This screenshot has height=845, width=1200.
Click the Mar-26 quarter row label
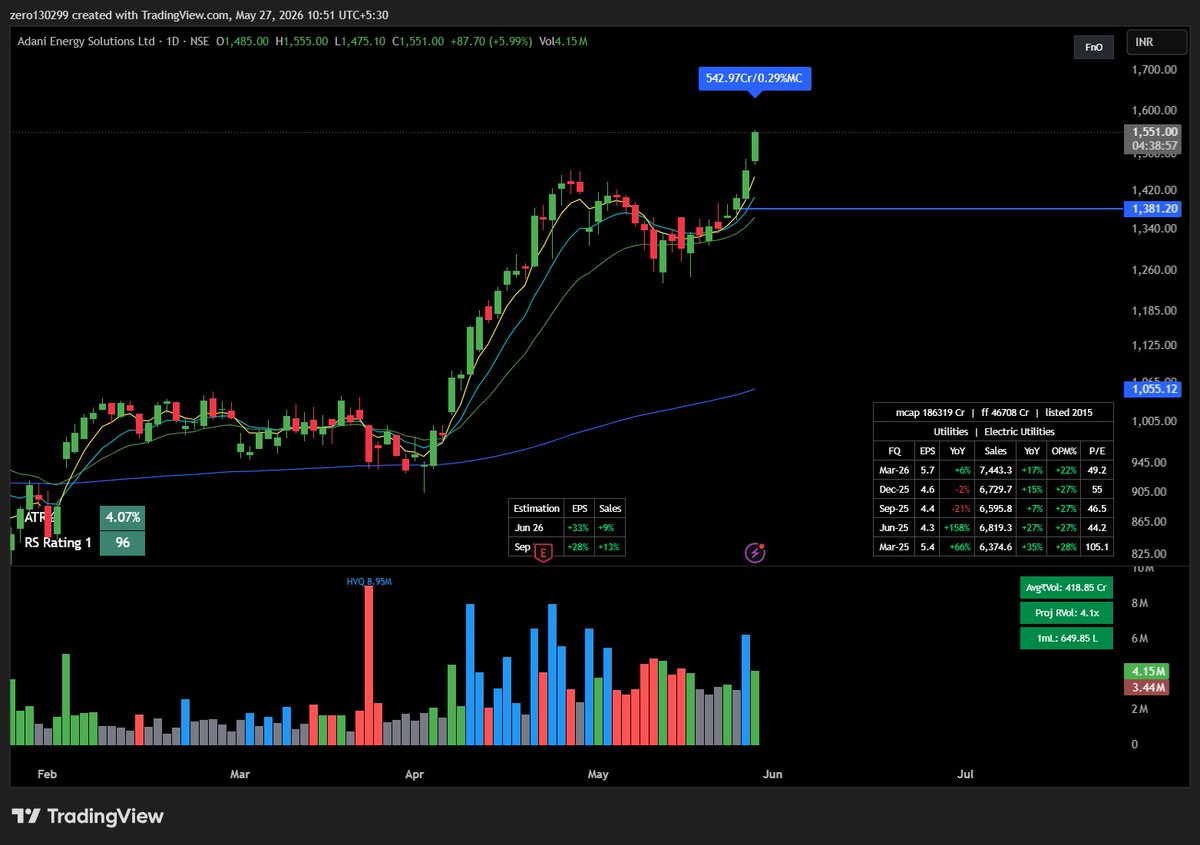click(x=894, y=470)
